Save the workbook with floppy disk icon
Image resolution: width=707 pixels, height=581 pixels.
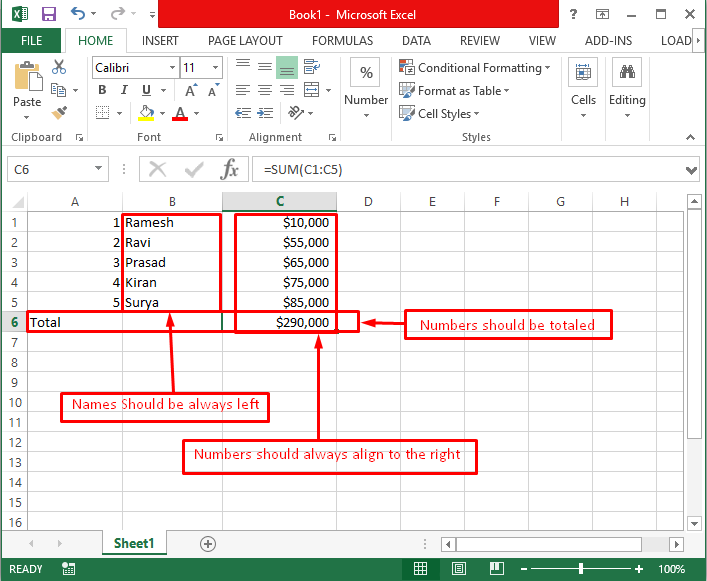49,14
